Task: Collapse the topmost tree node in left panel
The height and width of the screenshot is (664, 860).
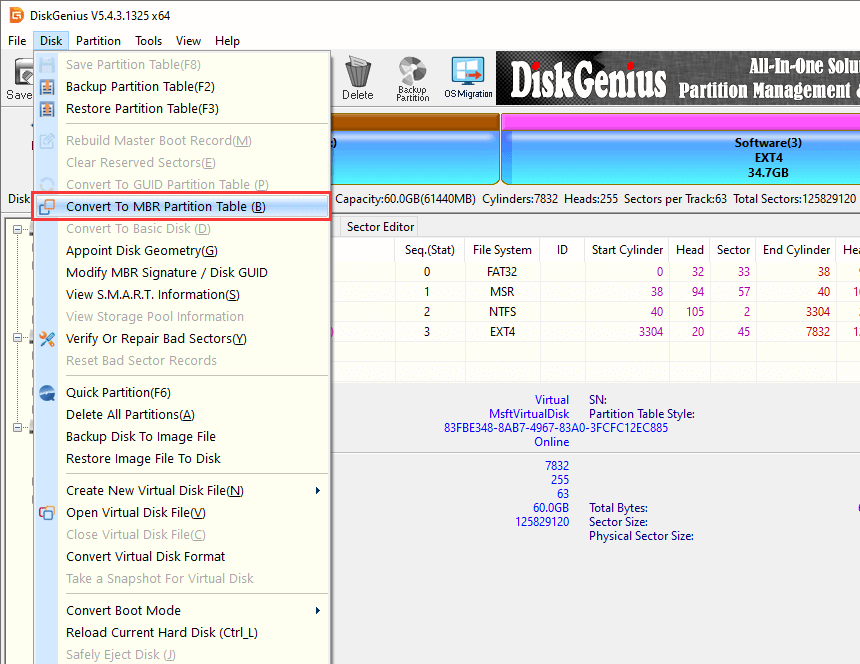Action: click(x=18, y=229)
